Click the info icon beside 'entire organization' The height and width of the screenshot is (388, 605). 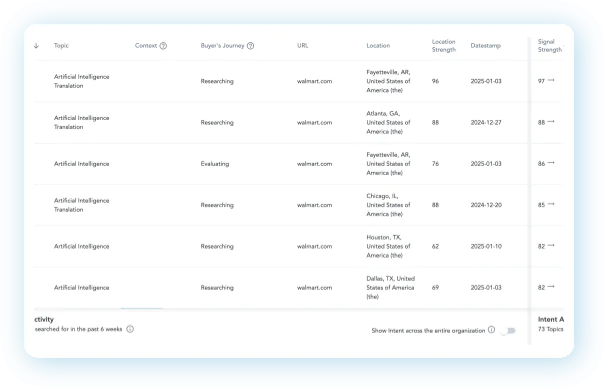point(491,330)
